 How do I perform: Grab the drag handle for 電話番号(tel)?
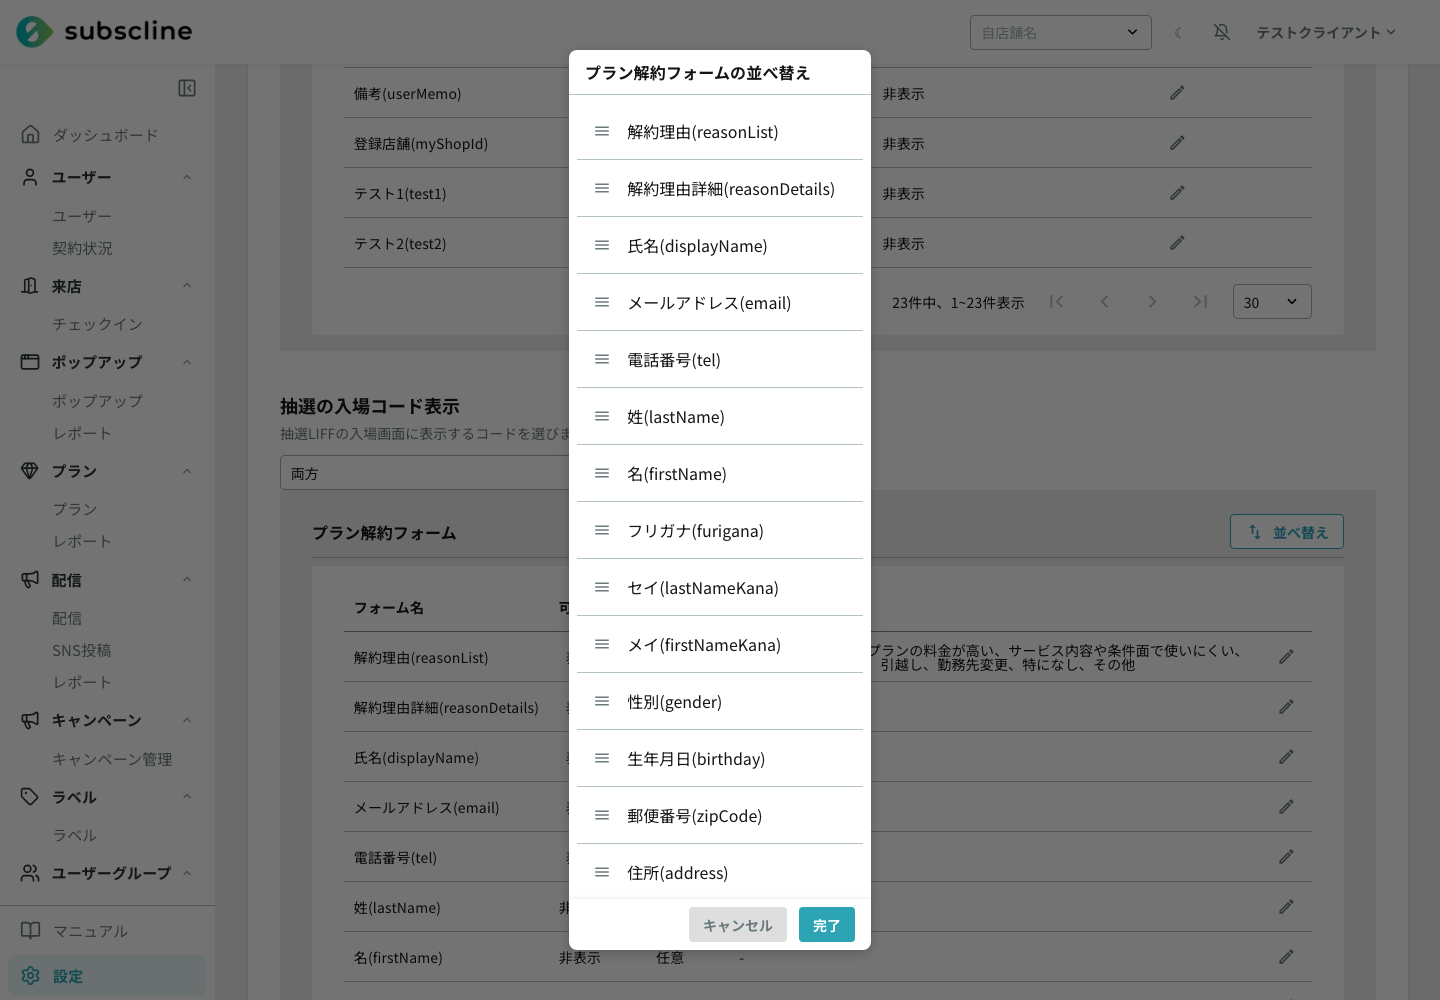tap(602, 359)
